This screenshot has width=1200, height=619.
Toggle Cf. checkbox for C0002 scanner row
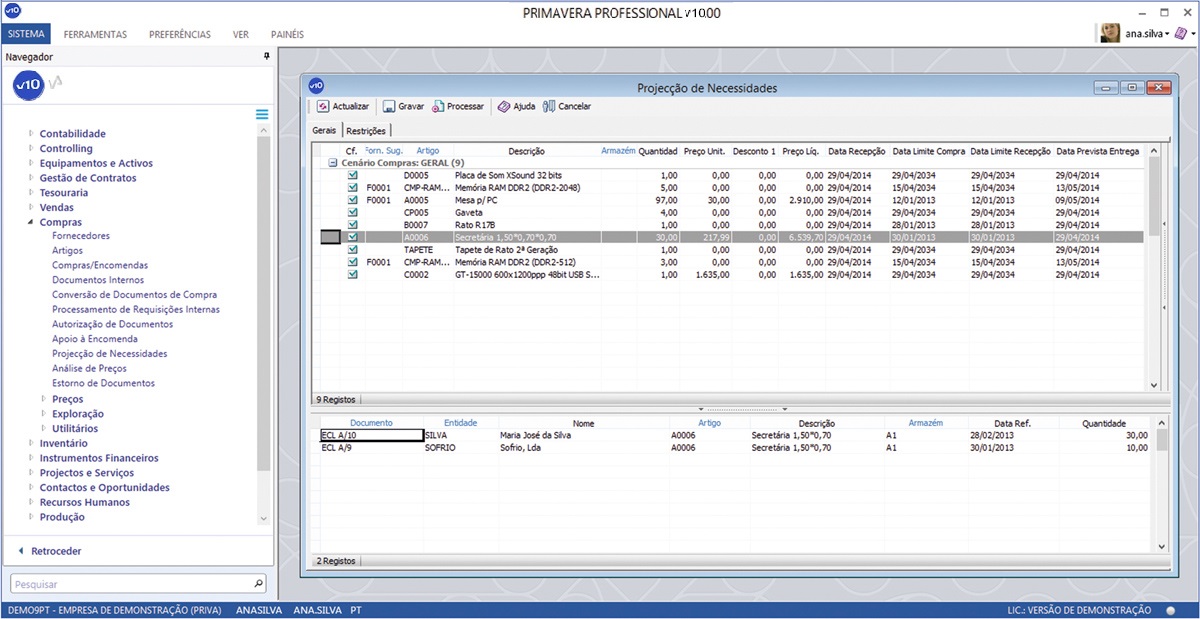(352, 274)
